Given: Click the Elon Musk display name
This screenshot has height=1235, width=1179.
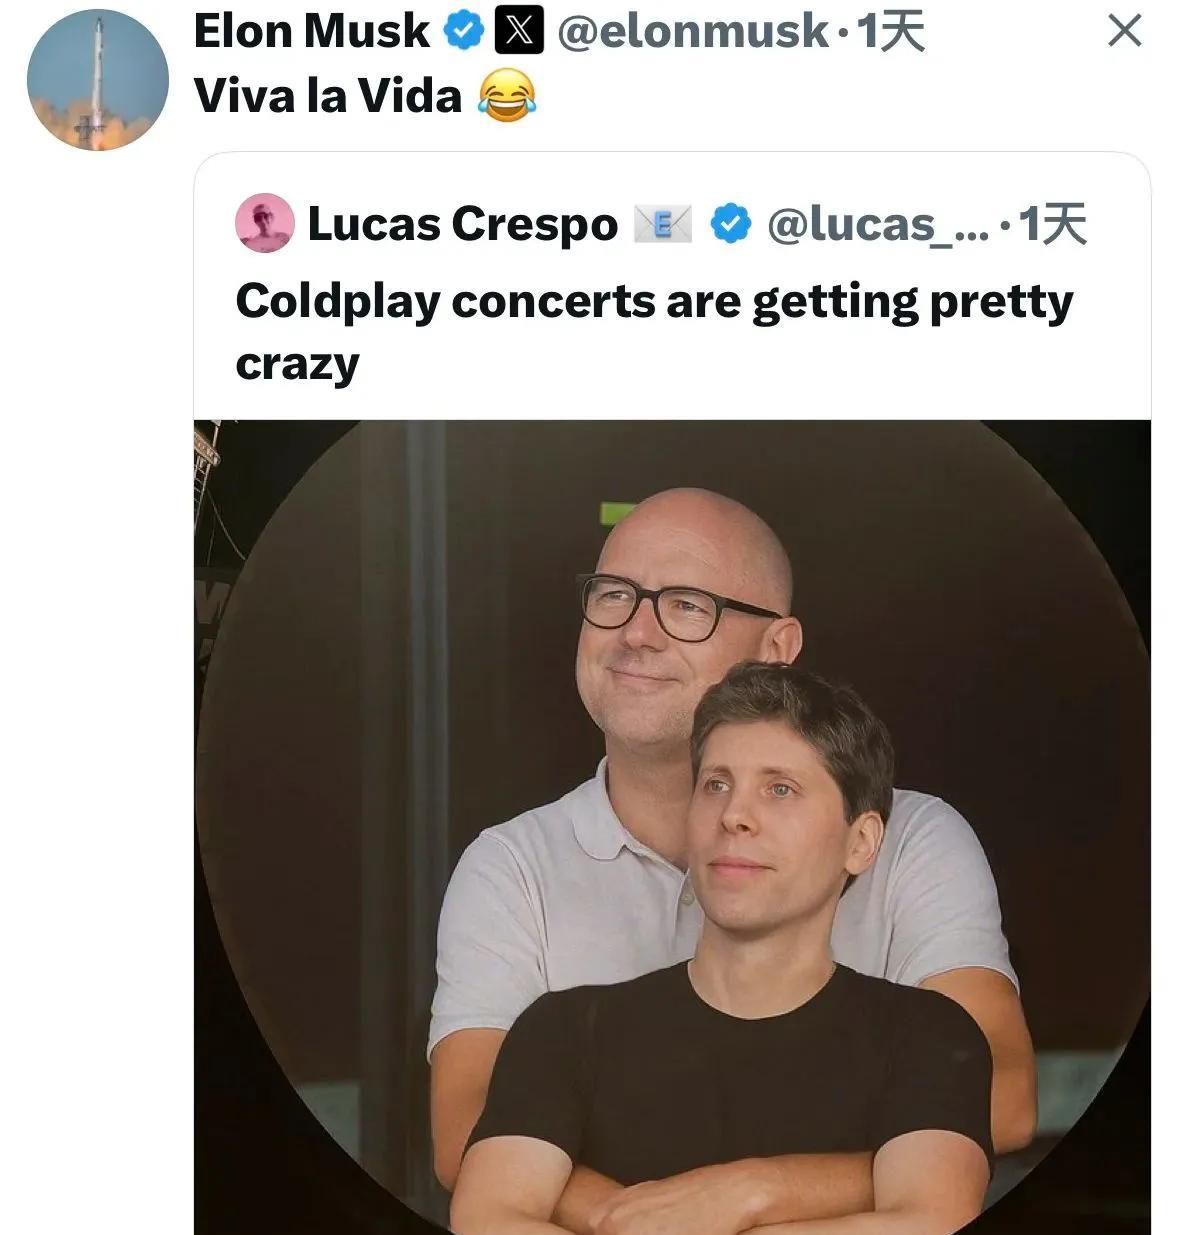Looking at the screenshot, I should point(311,32).
